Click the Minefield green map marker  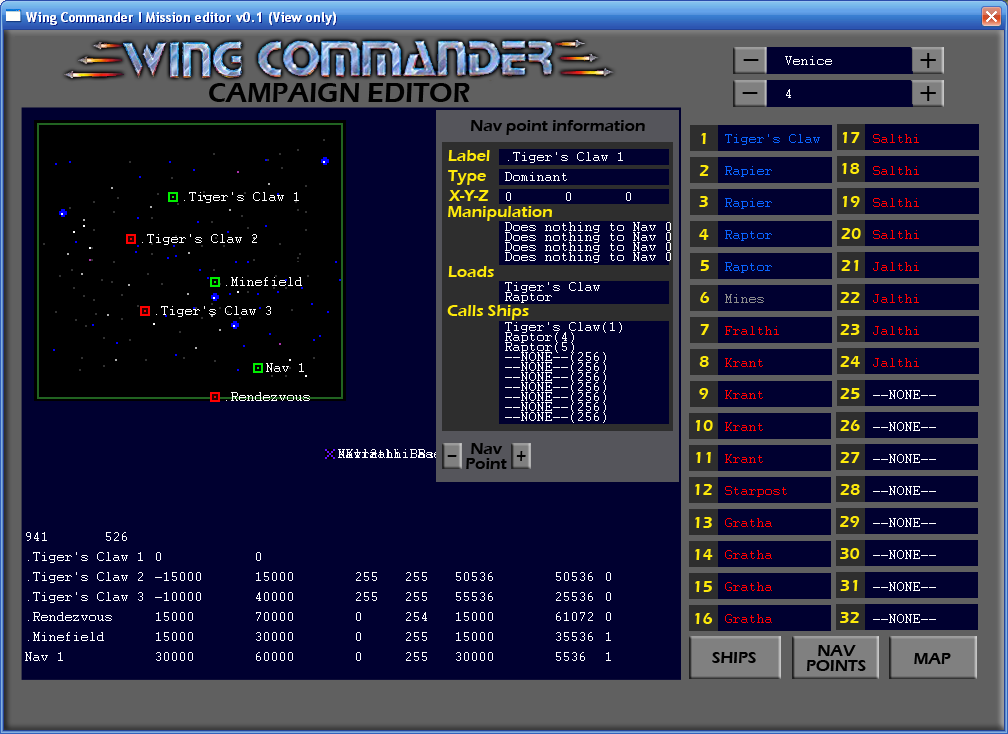point(215,282)
